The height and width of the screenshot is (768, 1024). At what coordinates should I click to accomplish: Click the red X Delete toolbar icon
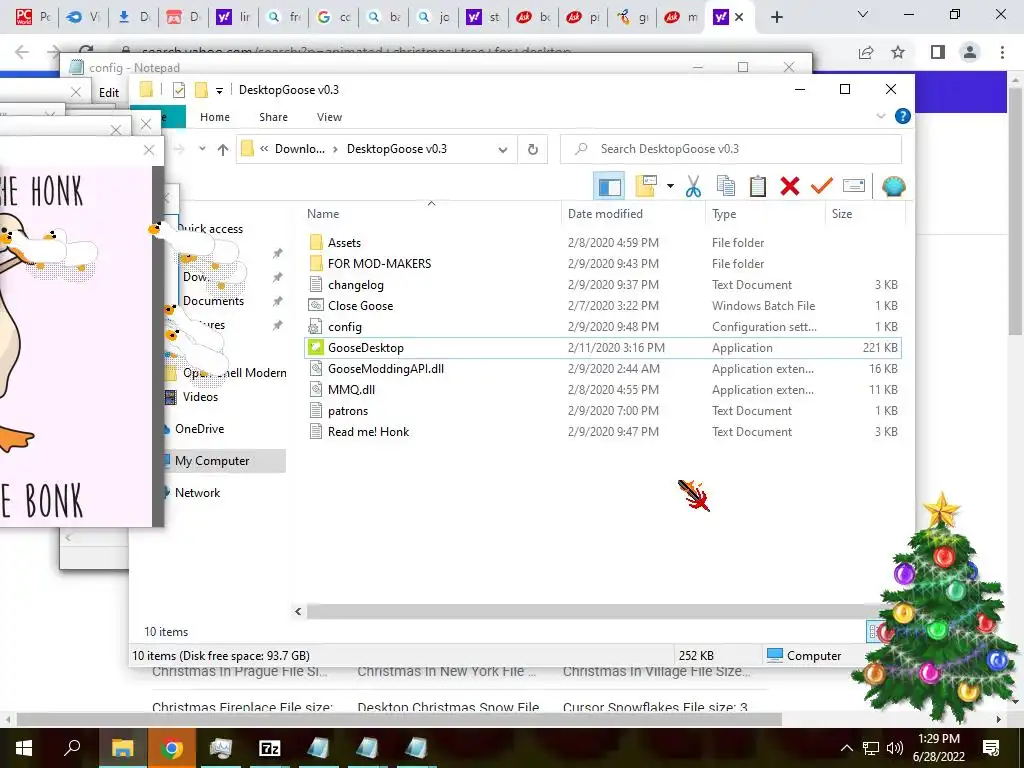click(x=790, y=187)
